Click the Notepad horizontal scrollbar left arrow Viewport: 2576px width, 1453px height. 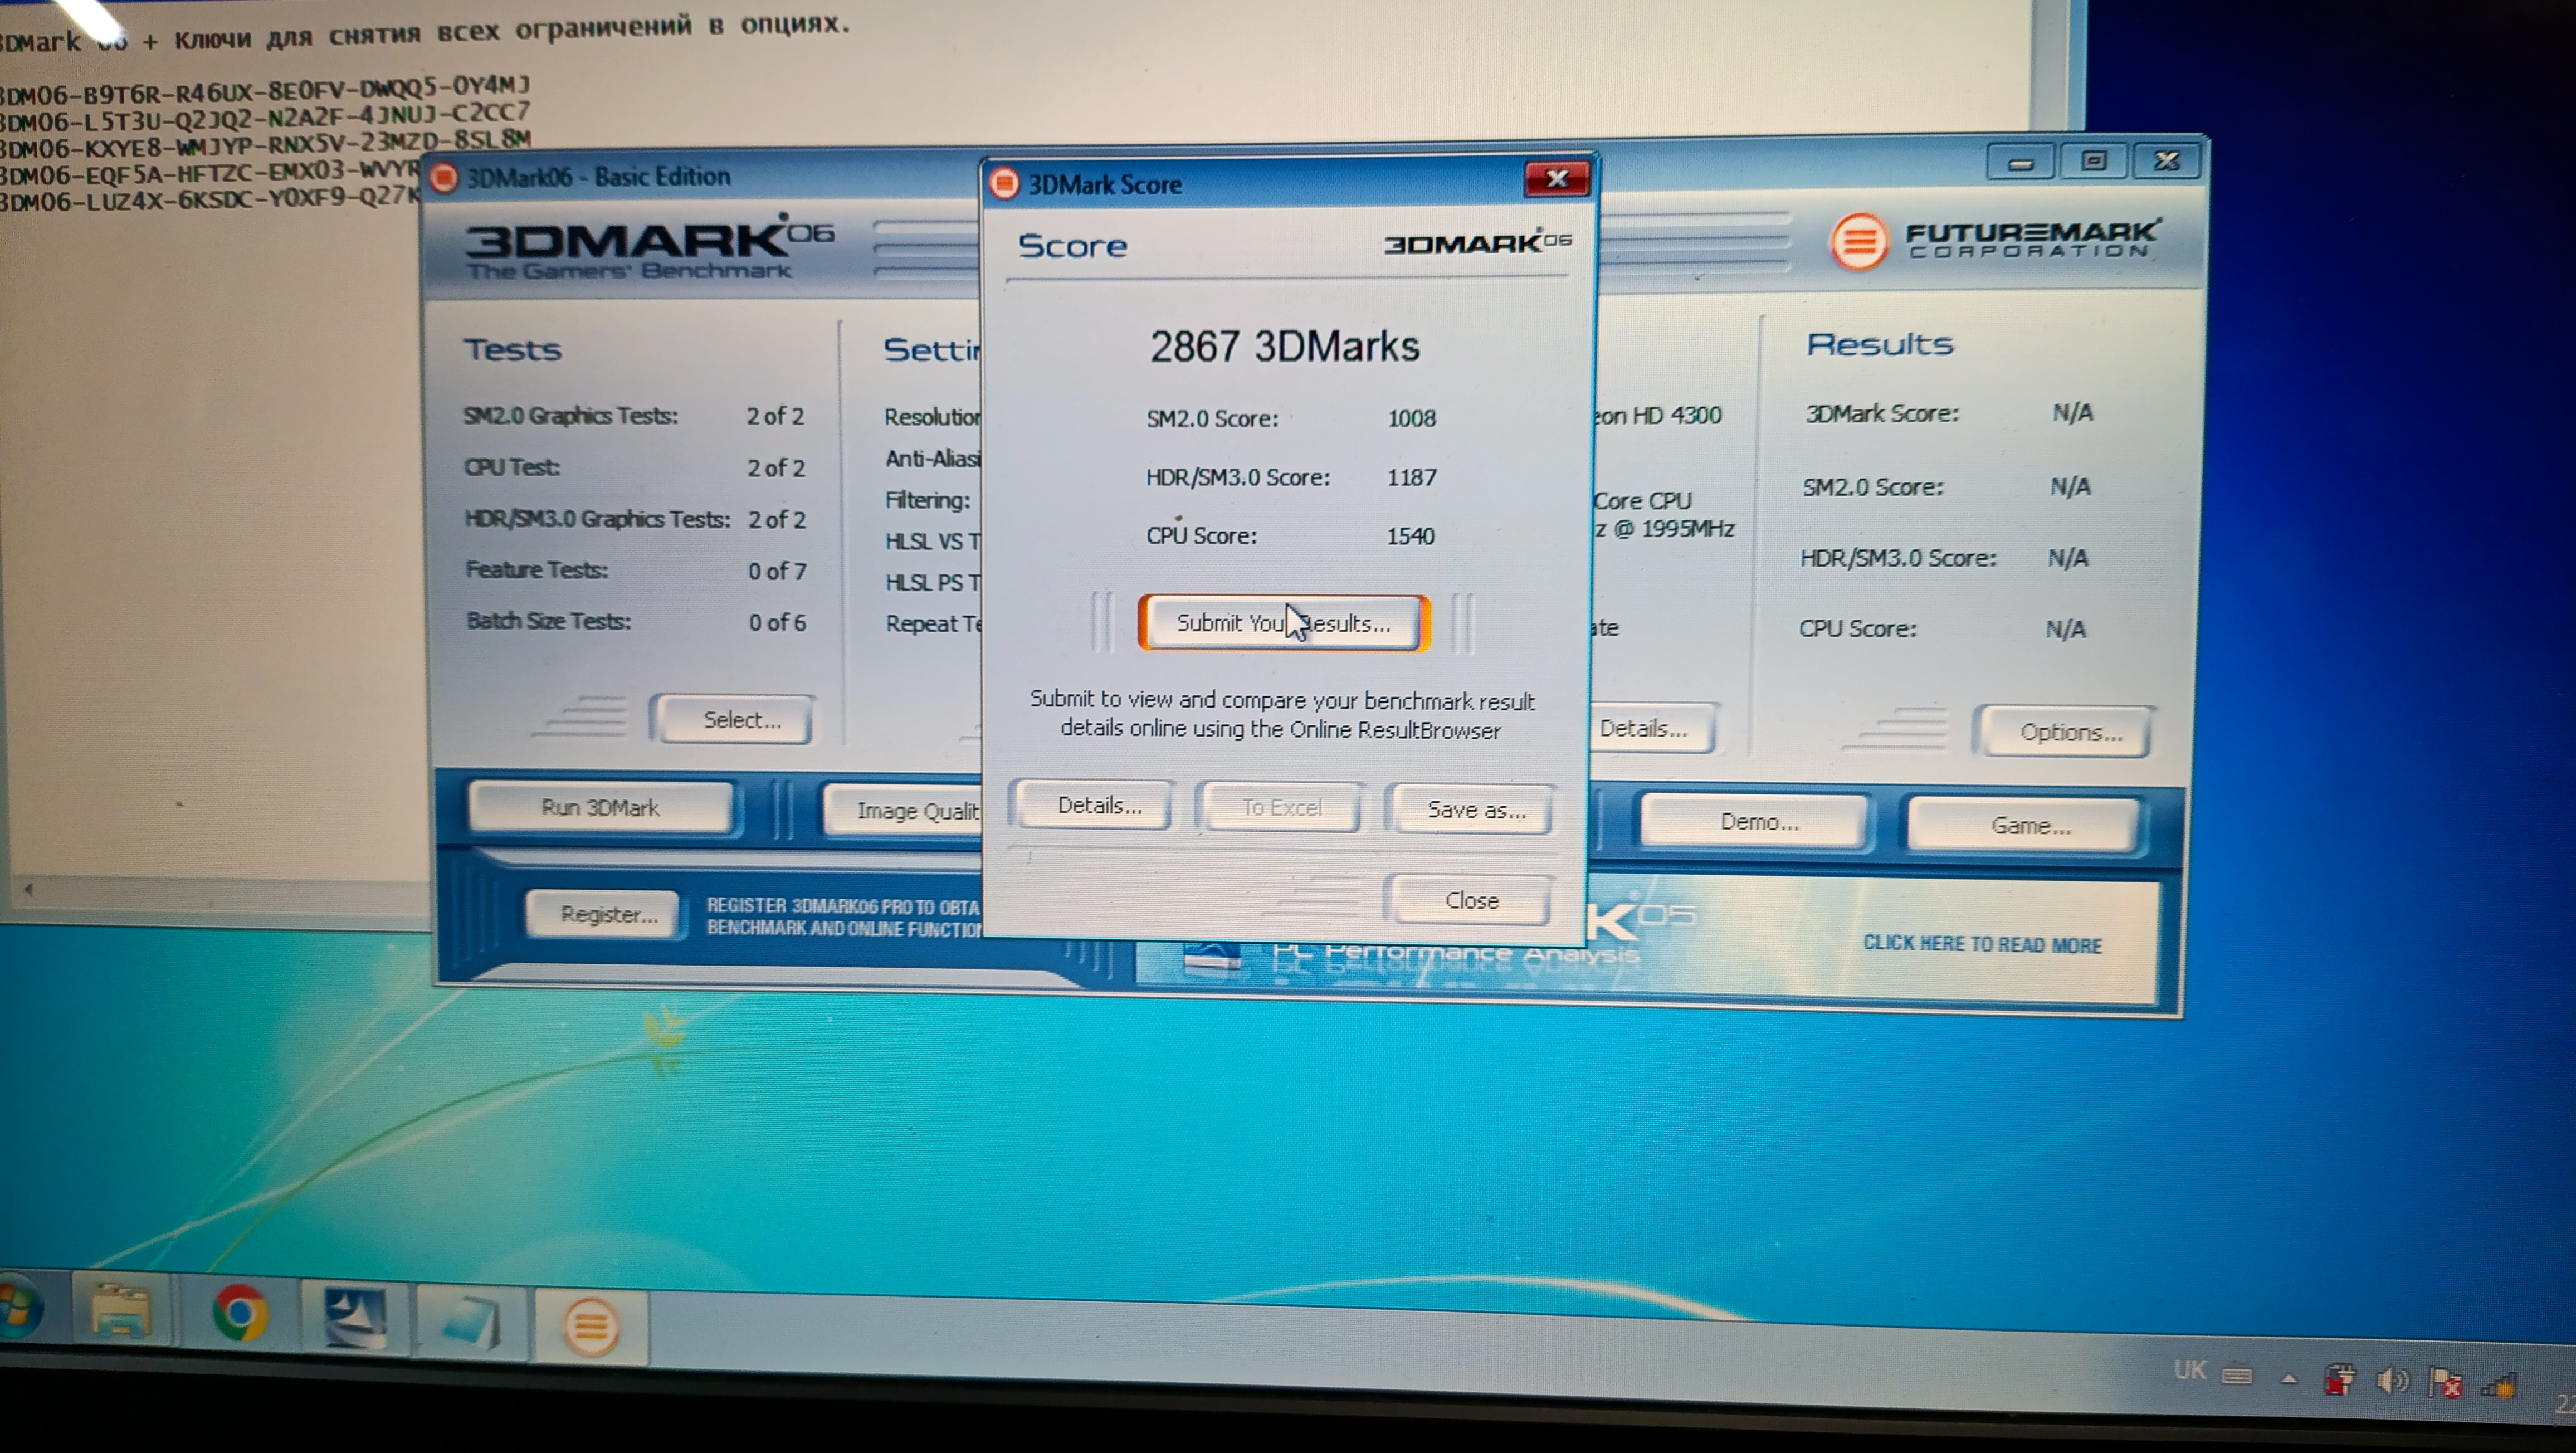[x=27, y=888]
